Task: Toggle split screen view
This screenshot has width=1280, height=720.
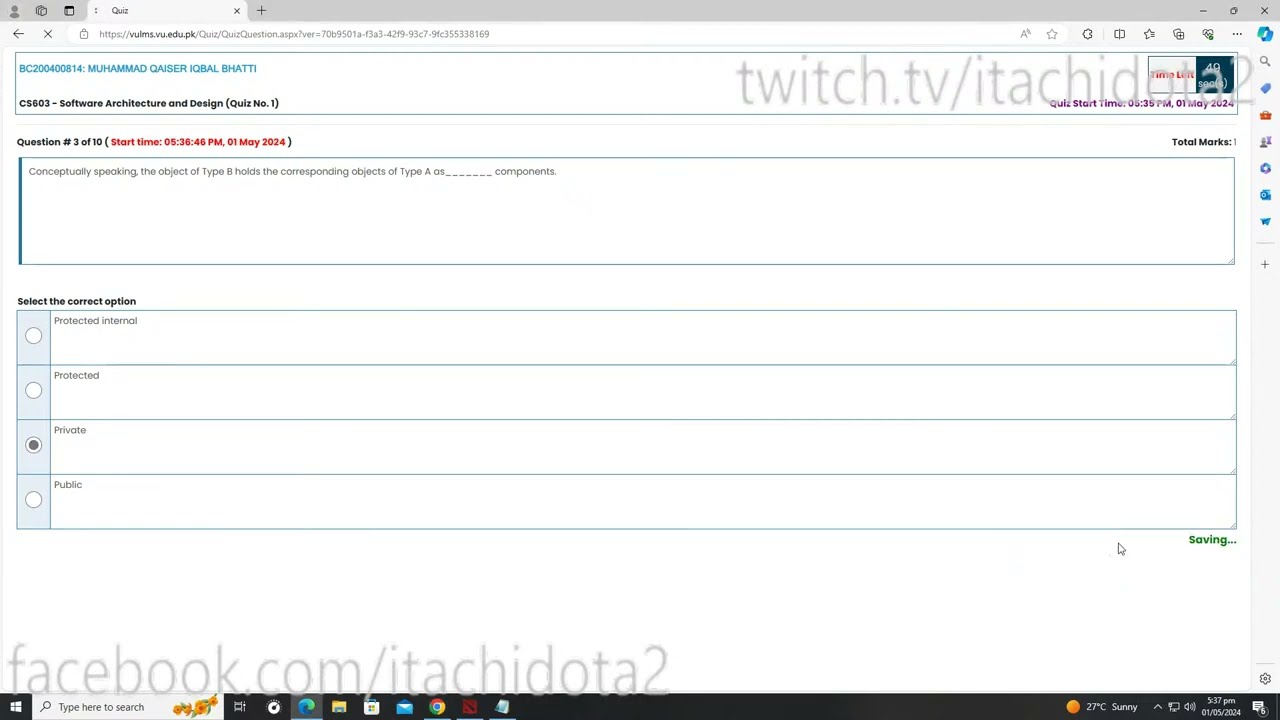Action: (x=1120, y=34)
